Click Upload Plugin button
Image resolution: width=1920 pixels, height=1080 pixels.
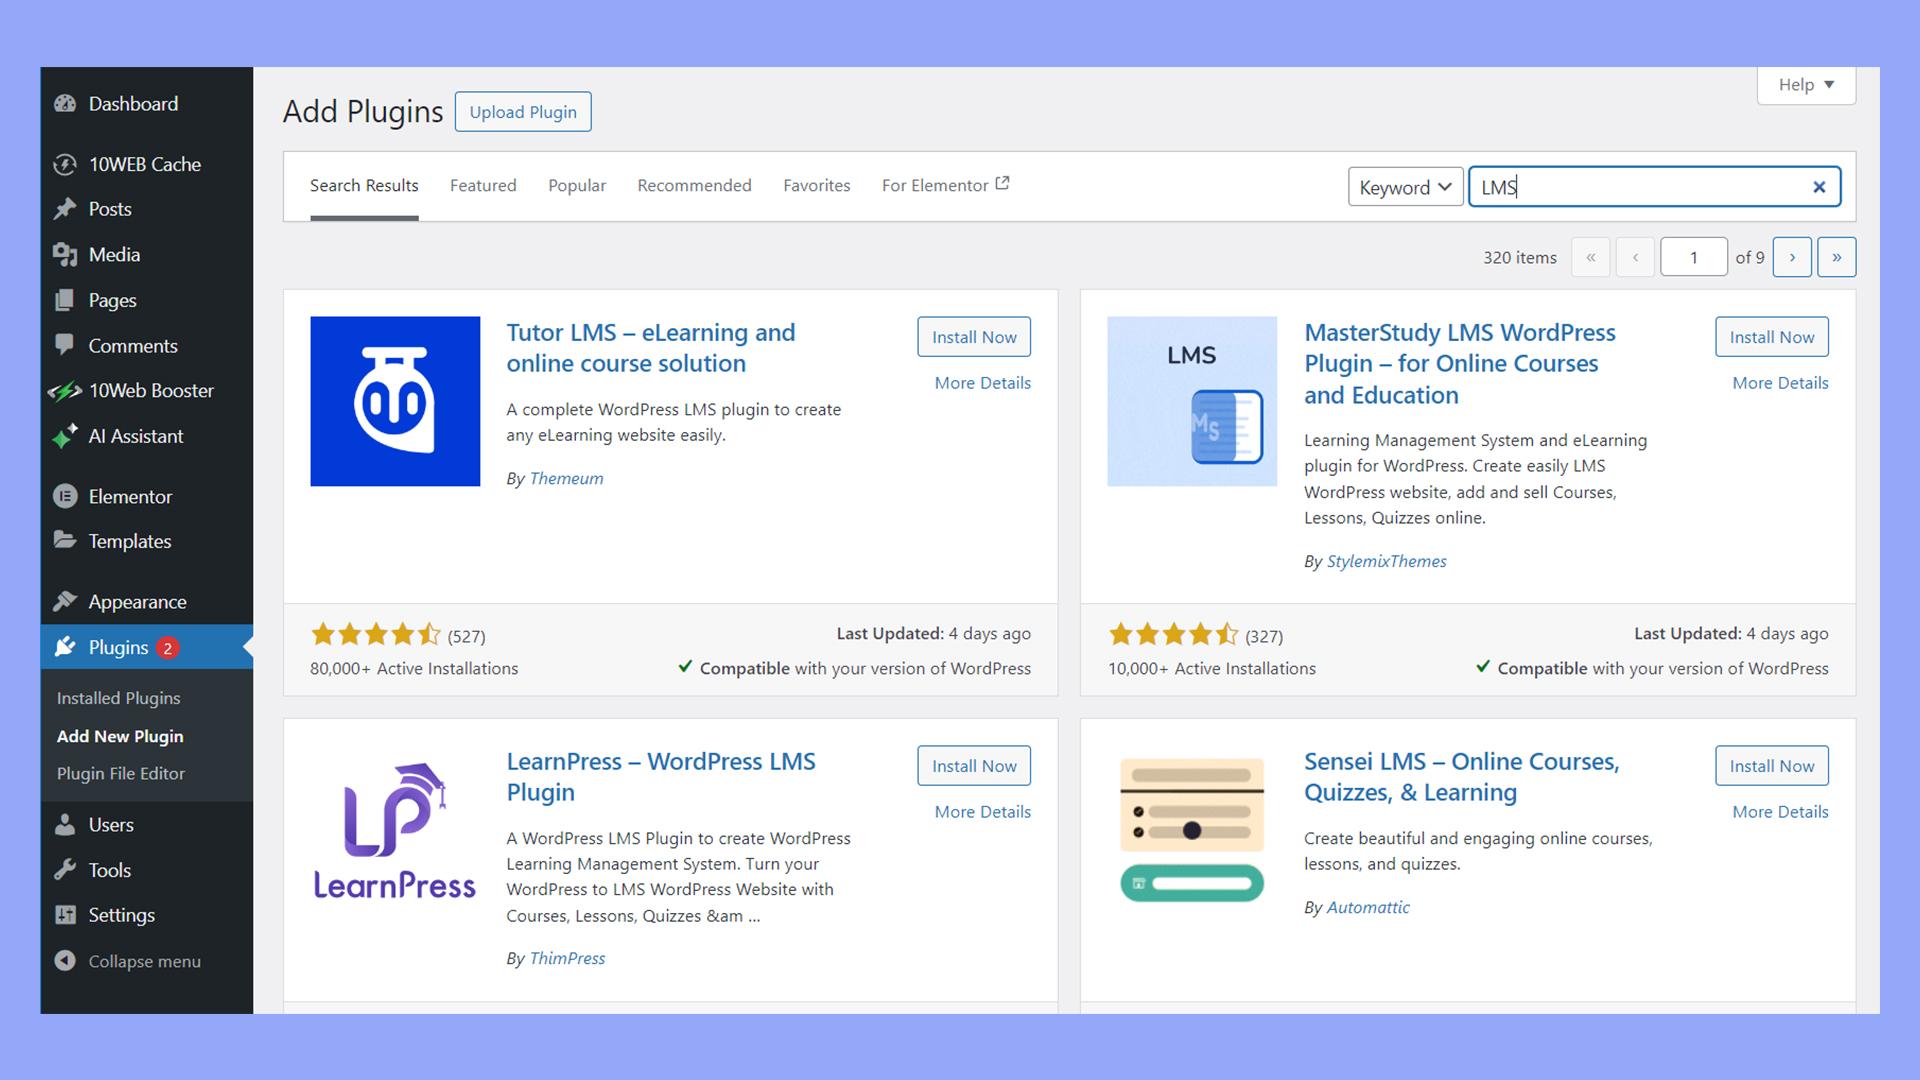pyautogui.click(x=522, y=111)
